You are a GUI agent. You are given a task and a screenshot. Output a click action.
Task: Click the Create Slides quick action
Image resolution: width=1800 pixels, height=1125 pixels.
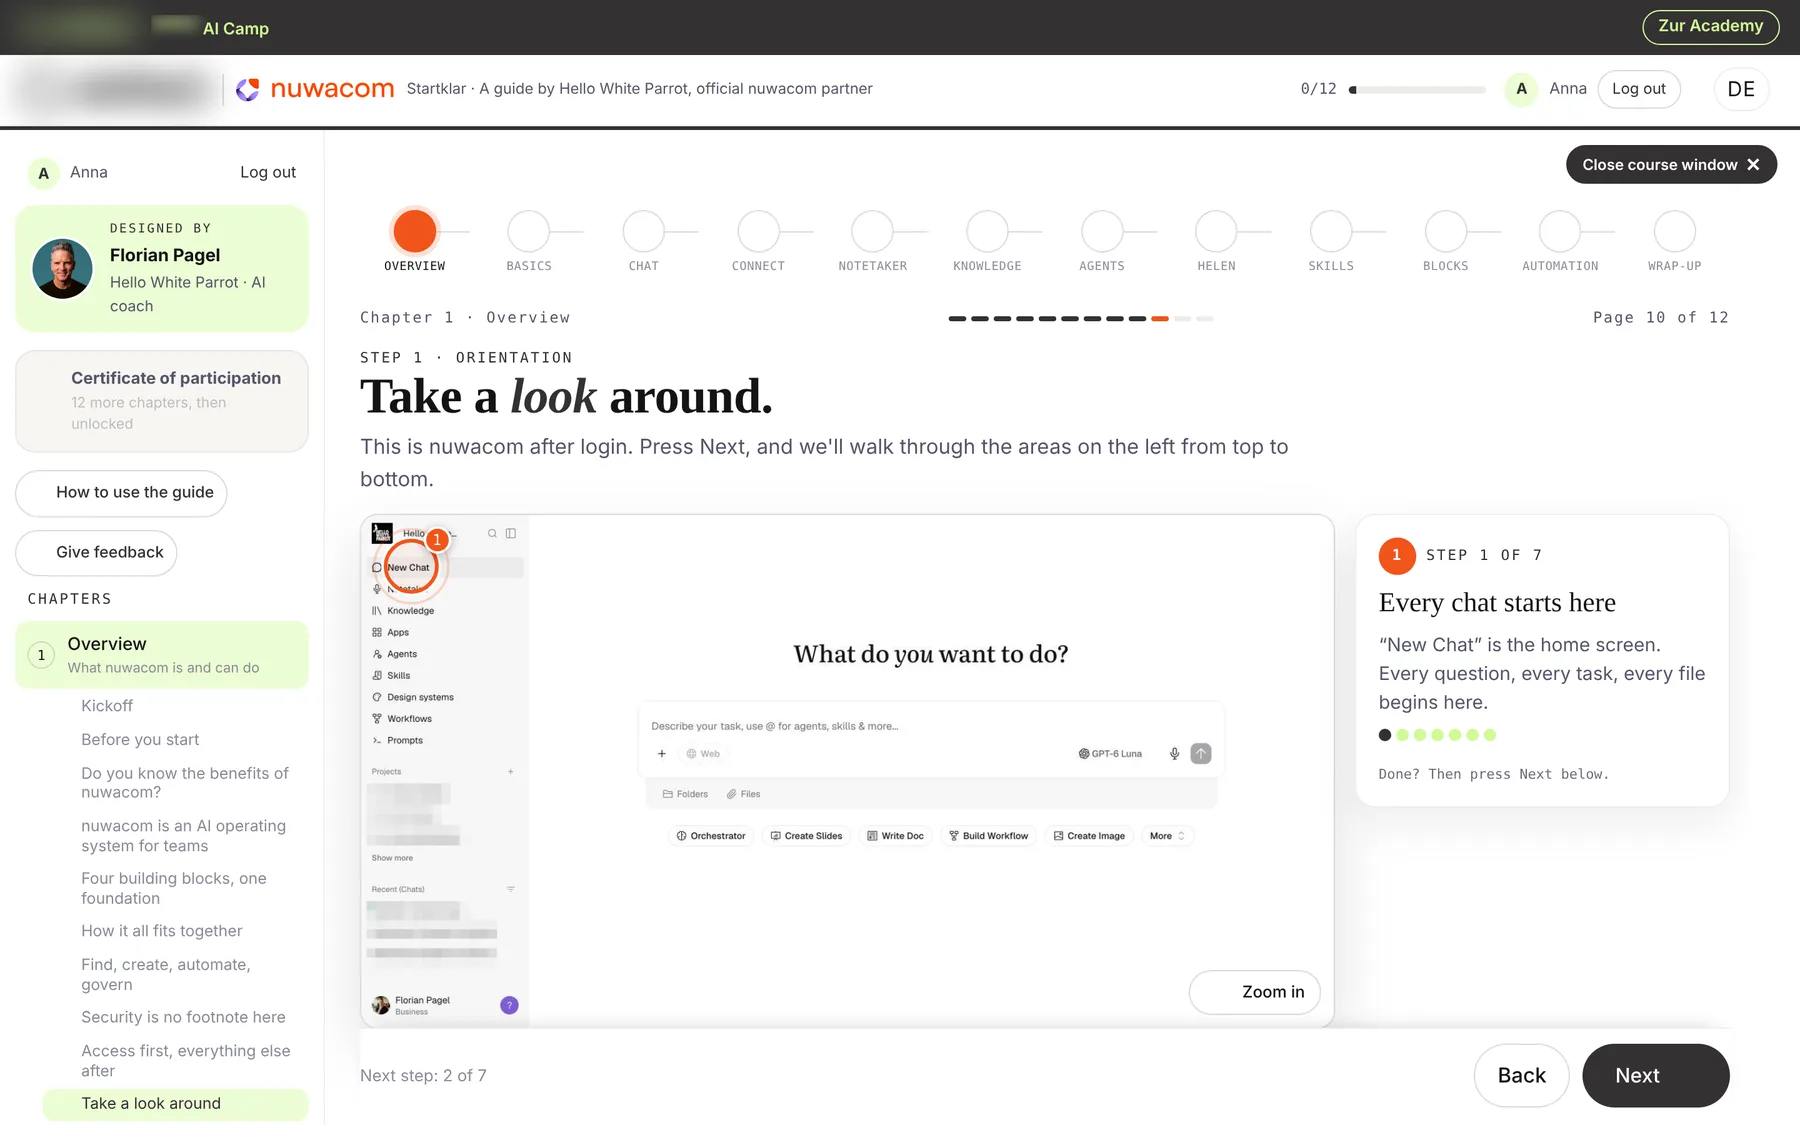[x=806, y=836]
